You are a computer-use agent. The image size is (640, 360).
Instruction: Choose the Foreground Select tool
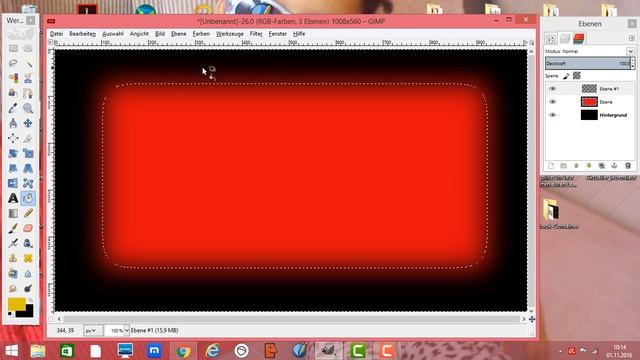tap(13, 93)
